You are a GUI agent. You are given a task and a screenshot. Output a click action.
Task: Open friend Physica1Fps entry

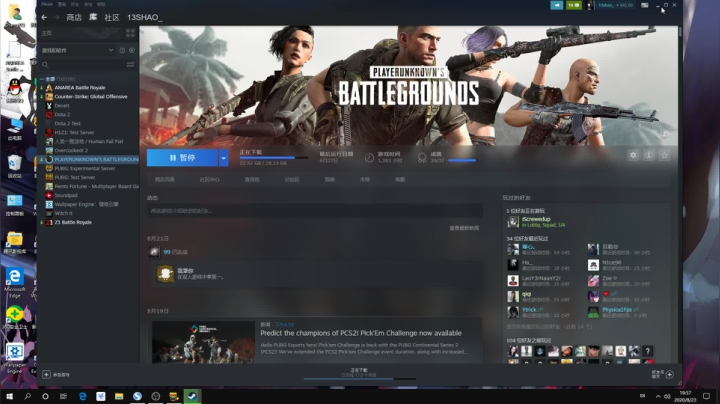[x=618, y=313]
